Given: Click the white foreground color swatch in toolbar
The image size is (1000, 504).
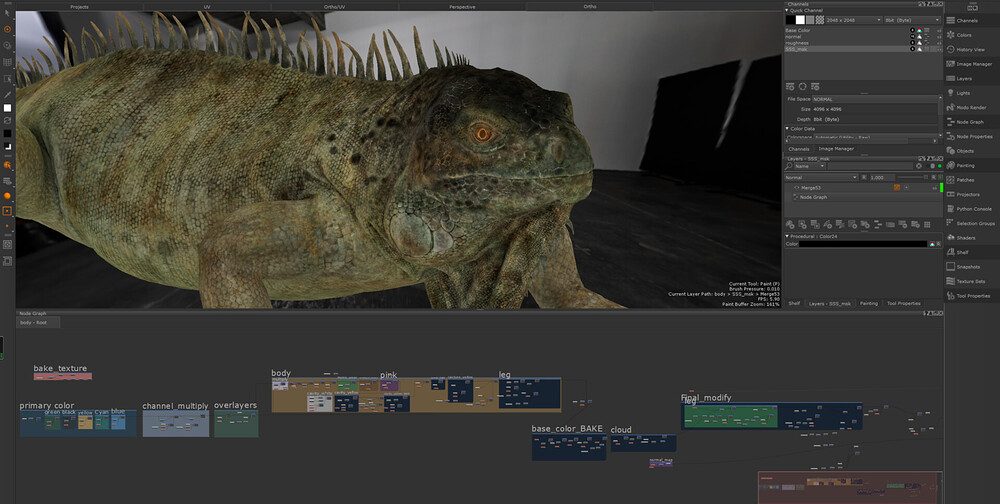Looking at the screenshot, I should click(8, 108).
